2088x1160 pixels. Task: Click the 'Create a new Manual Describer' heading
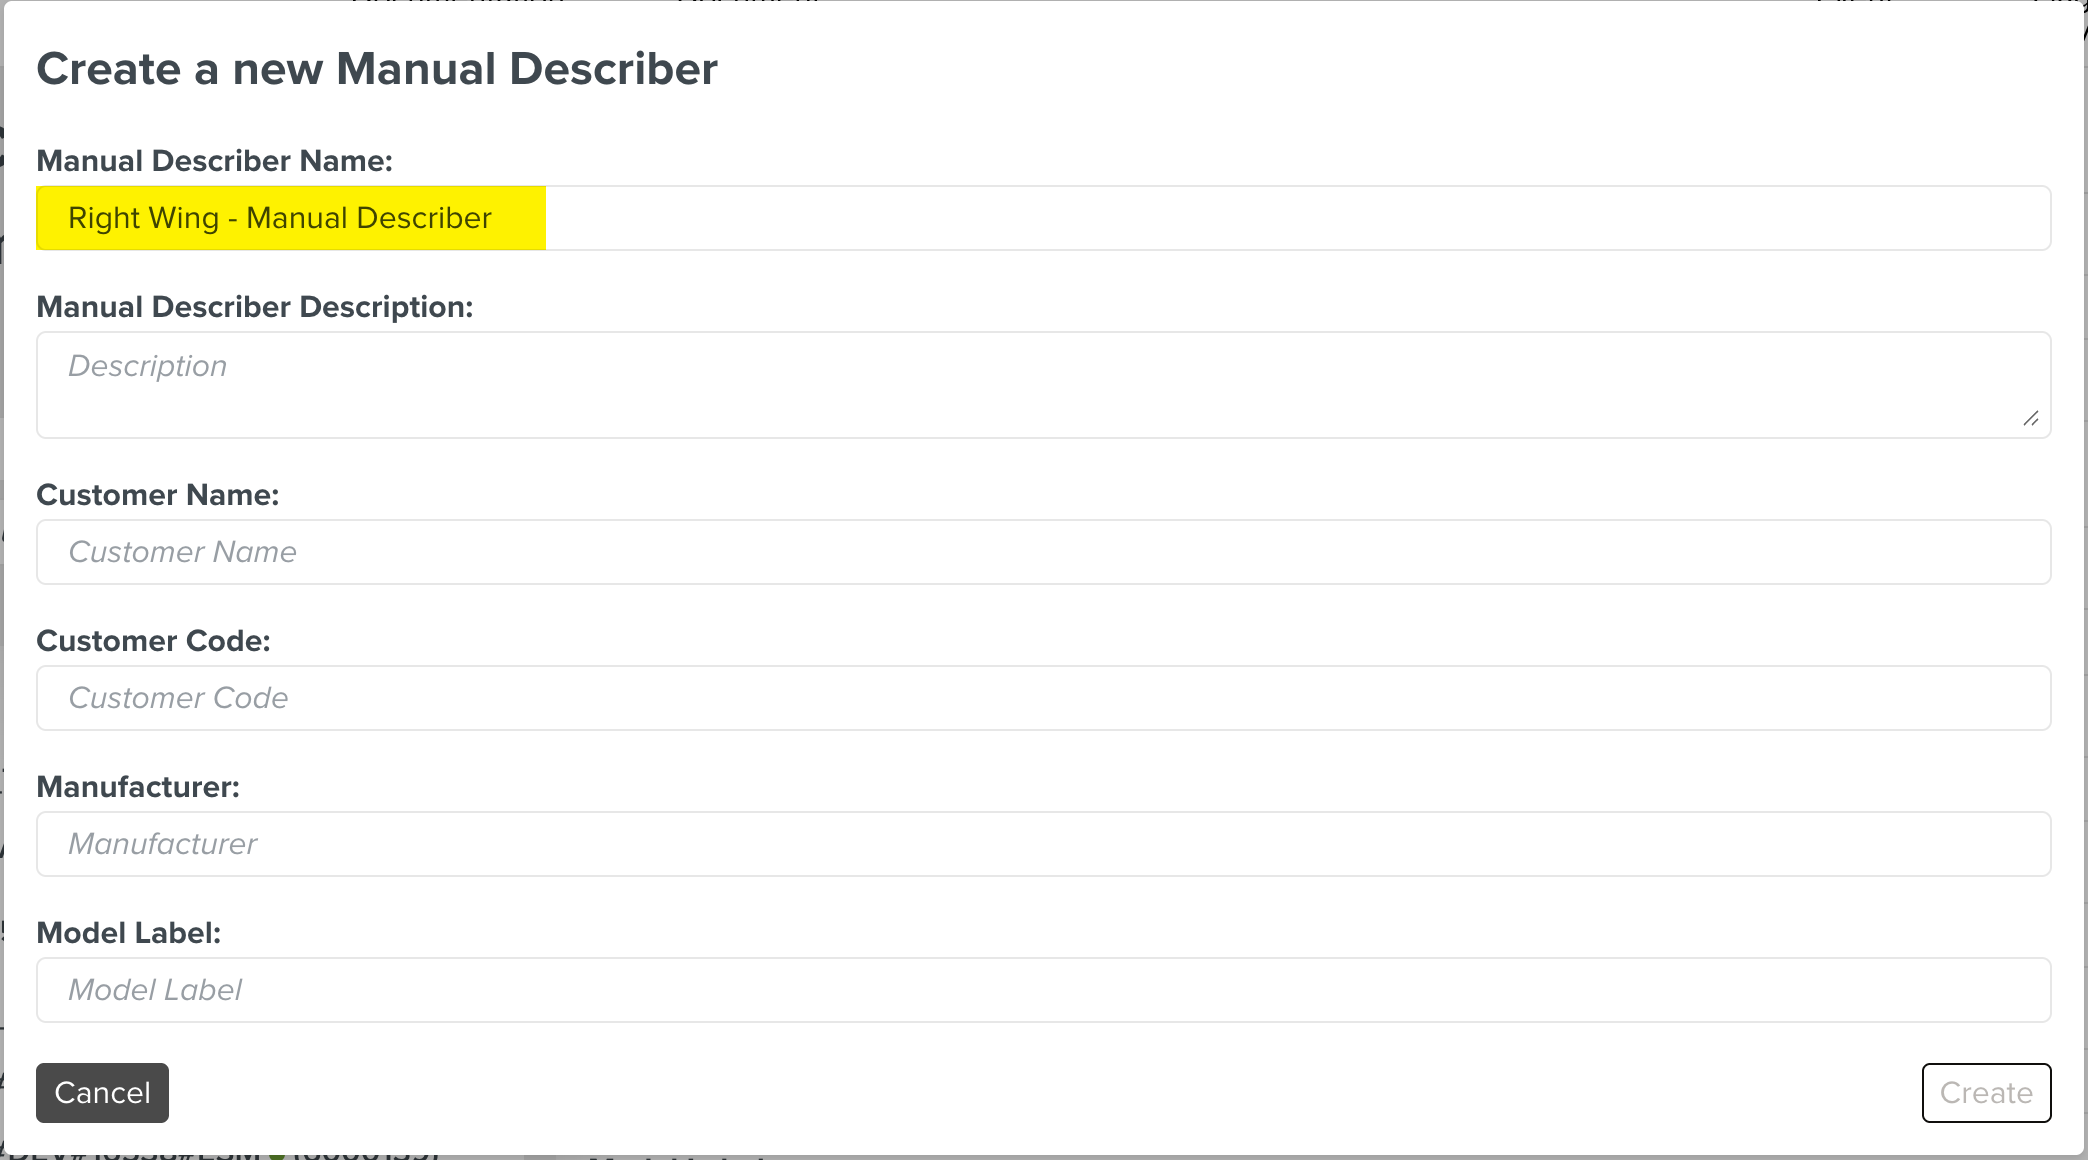pyautogui.click(x=377, y=69)
